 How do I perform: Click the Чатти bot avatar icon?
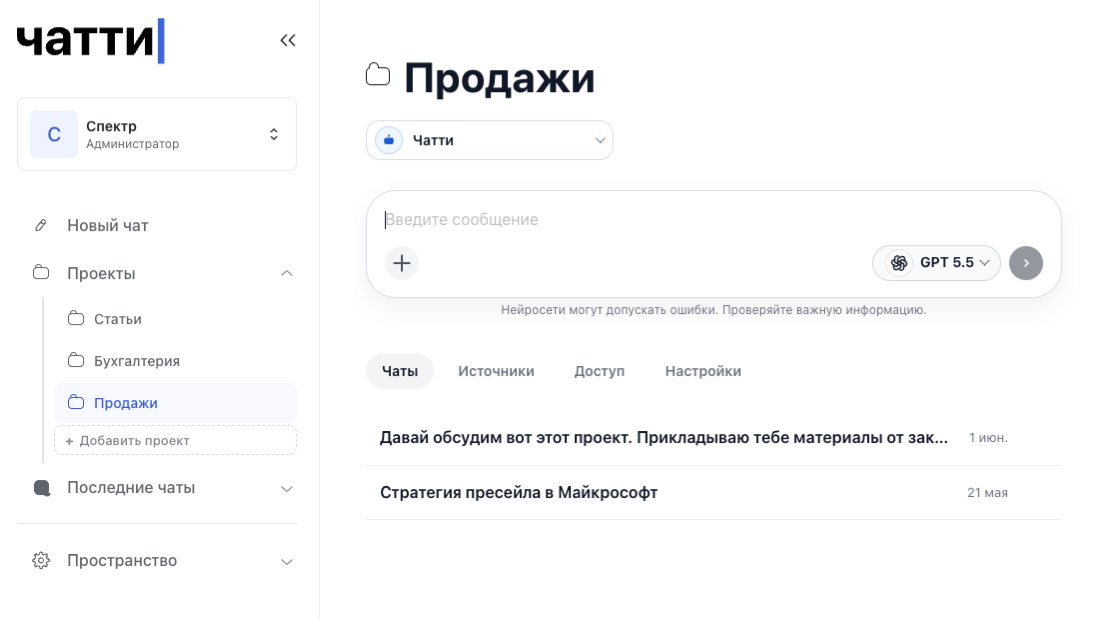pos(389,140)
